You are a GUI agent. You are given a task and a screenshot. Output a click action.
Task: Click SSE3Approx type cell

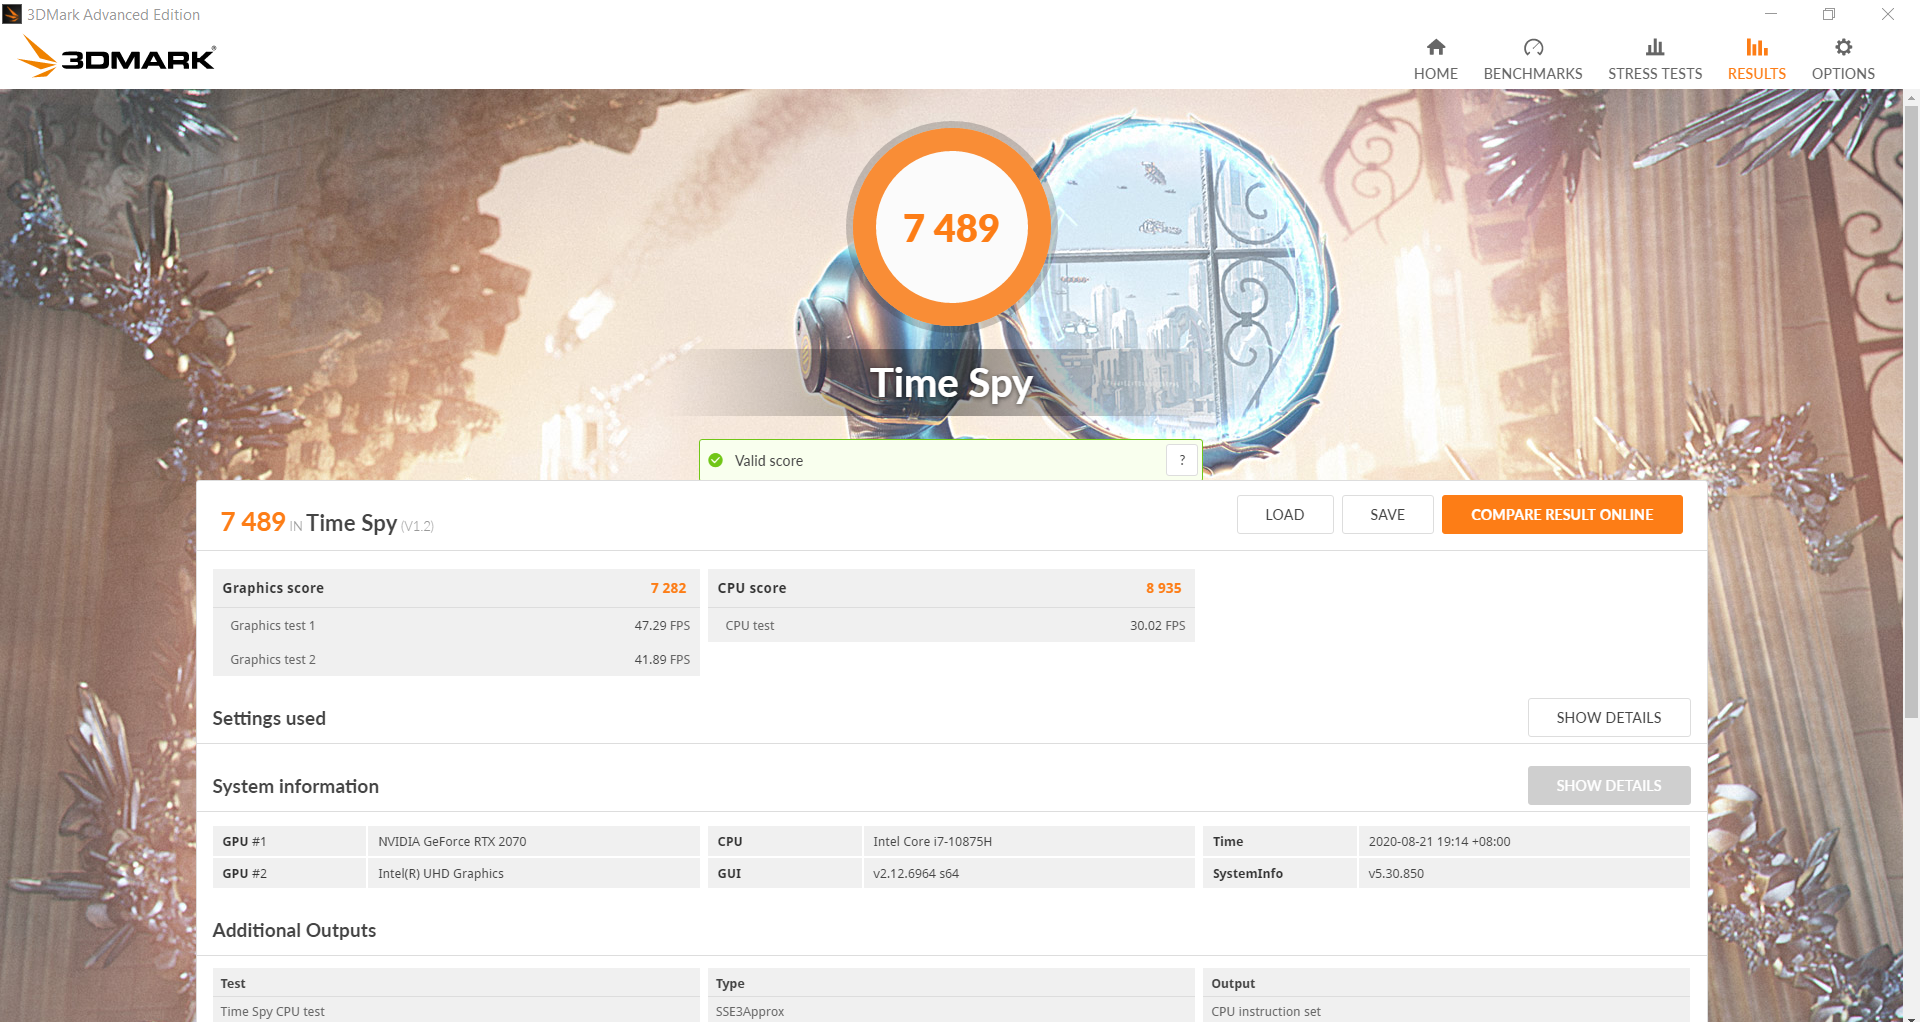(x=951, y=1011)
